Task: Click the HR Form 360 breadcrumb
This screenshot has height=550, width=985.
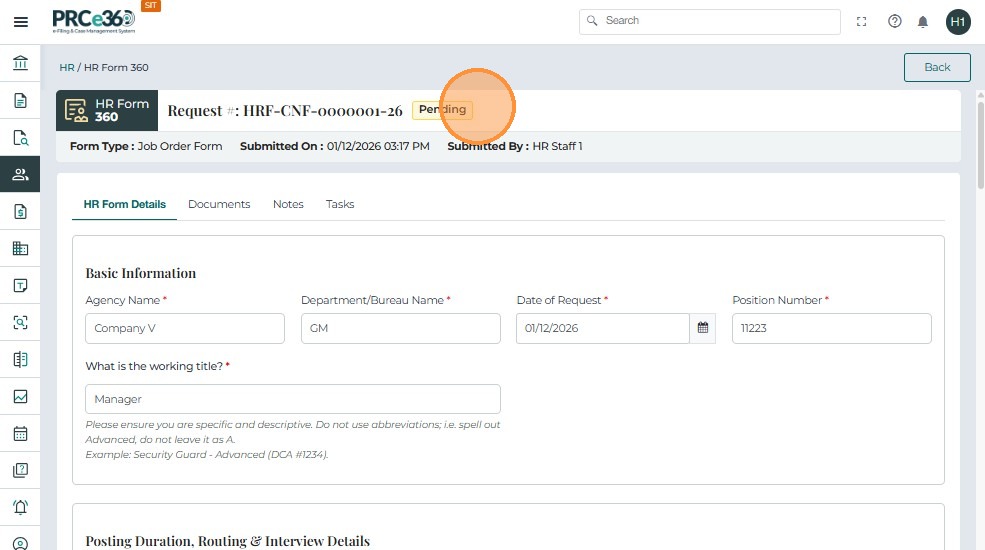Action: coord(116,67)
